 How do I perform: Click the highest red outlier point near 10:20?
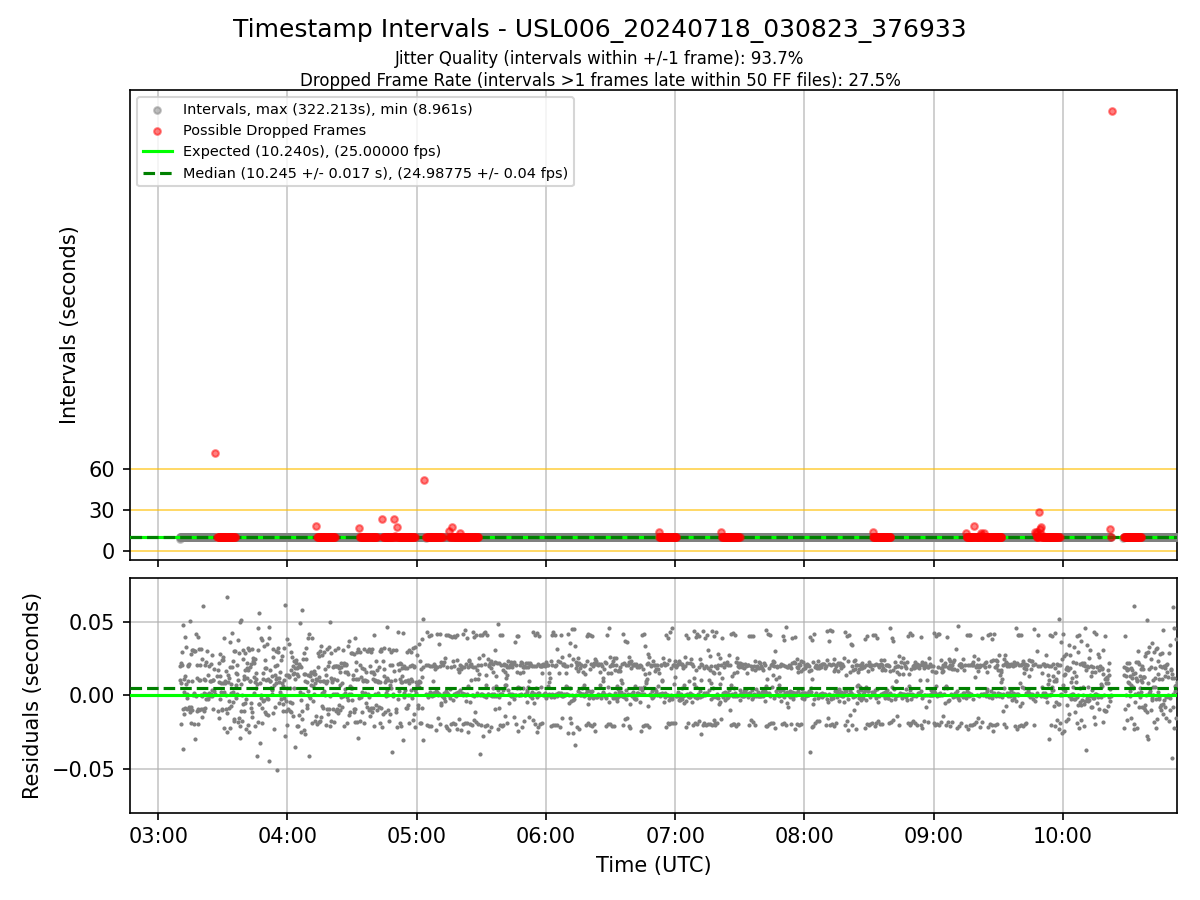1112,111
